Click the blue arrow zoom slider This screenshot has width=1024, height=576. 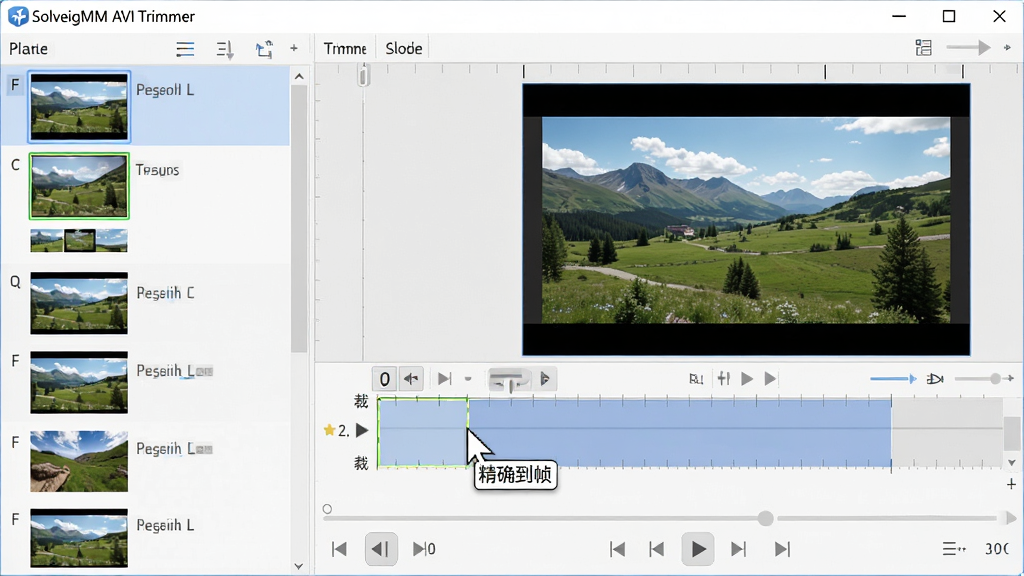[x=893, y=379]
